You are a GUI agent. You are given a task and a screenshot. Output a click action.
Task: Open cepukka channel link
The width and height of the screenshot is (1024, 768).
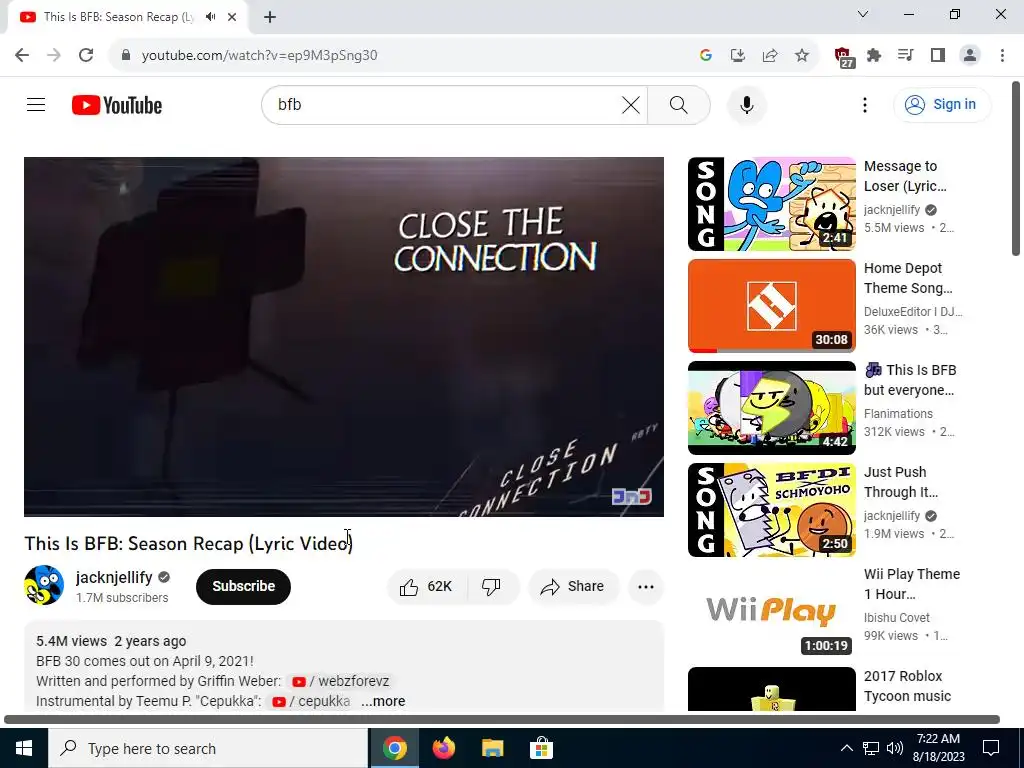pos(311,701)
